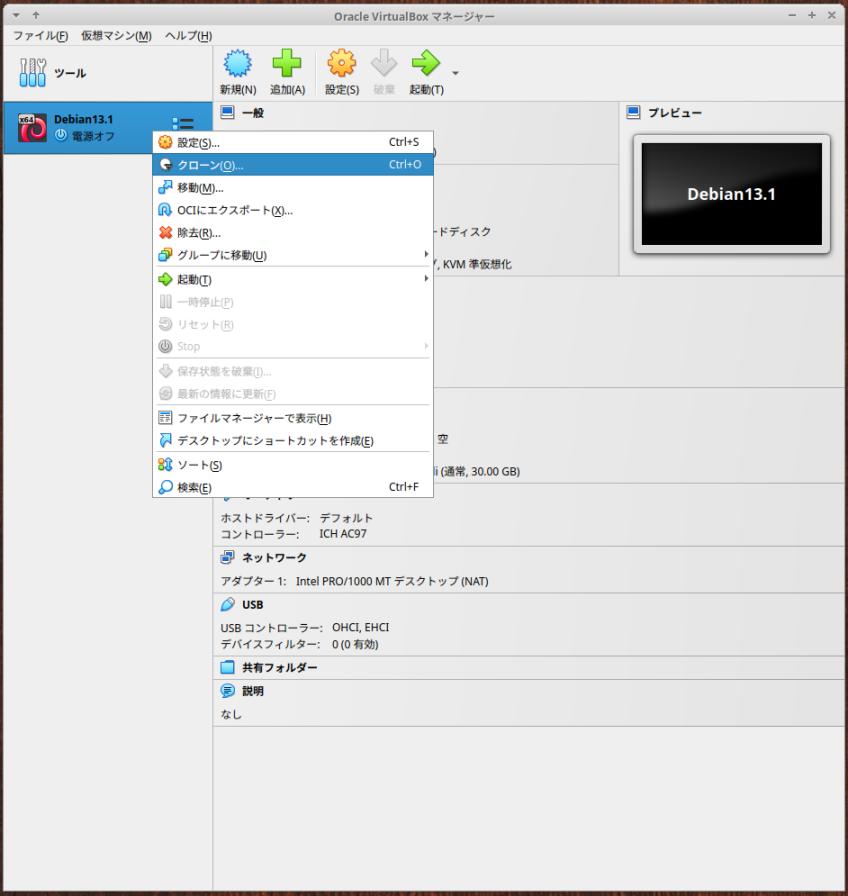Image resolution: width=848 pixels, height=896 pixels.
Task: Click the デフォルト host driver value
Action: tap(346, 518)
